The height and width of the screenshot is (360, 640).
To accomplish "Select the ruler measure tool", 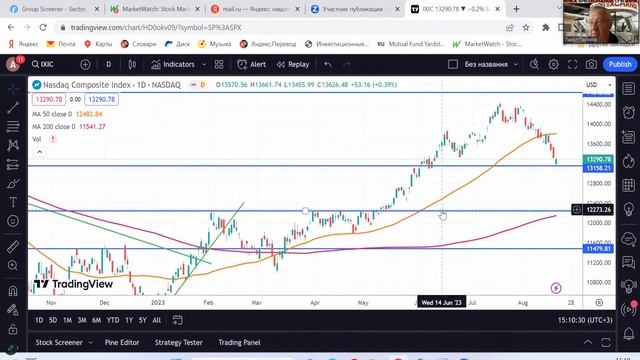I will pyautogui.click(x=13, y=246).
